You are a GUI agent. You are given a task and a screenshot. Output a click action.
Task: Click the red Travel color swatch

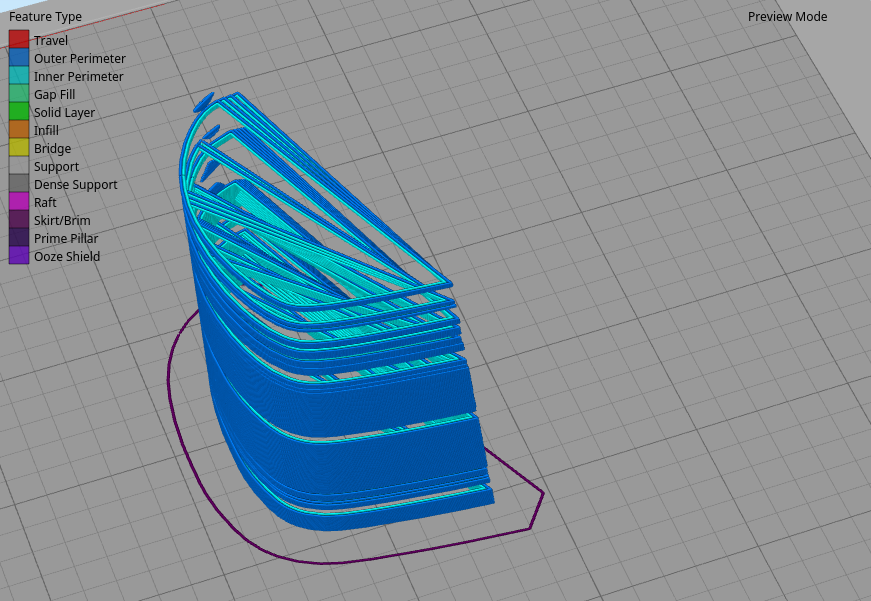19,40
